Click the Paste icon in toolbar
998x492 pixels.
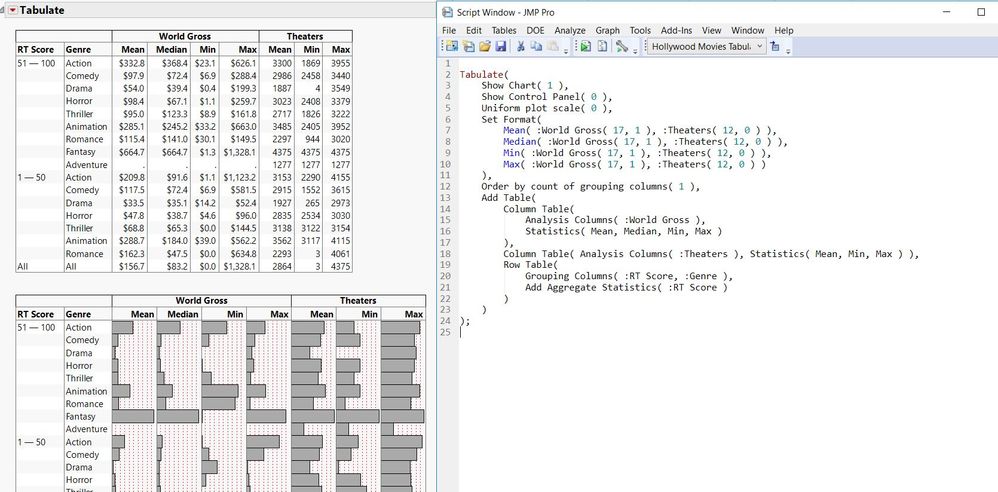550,47
